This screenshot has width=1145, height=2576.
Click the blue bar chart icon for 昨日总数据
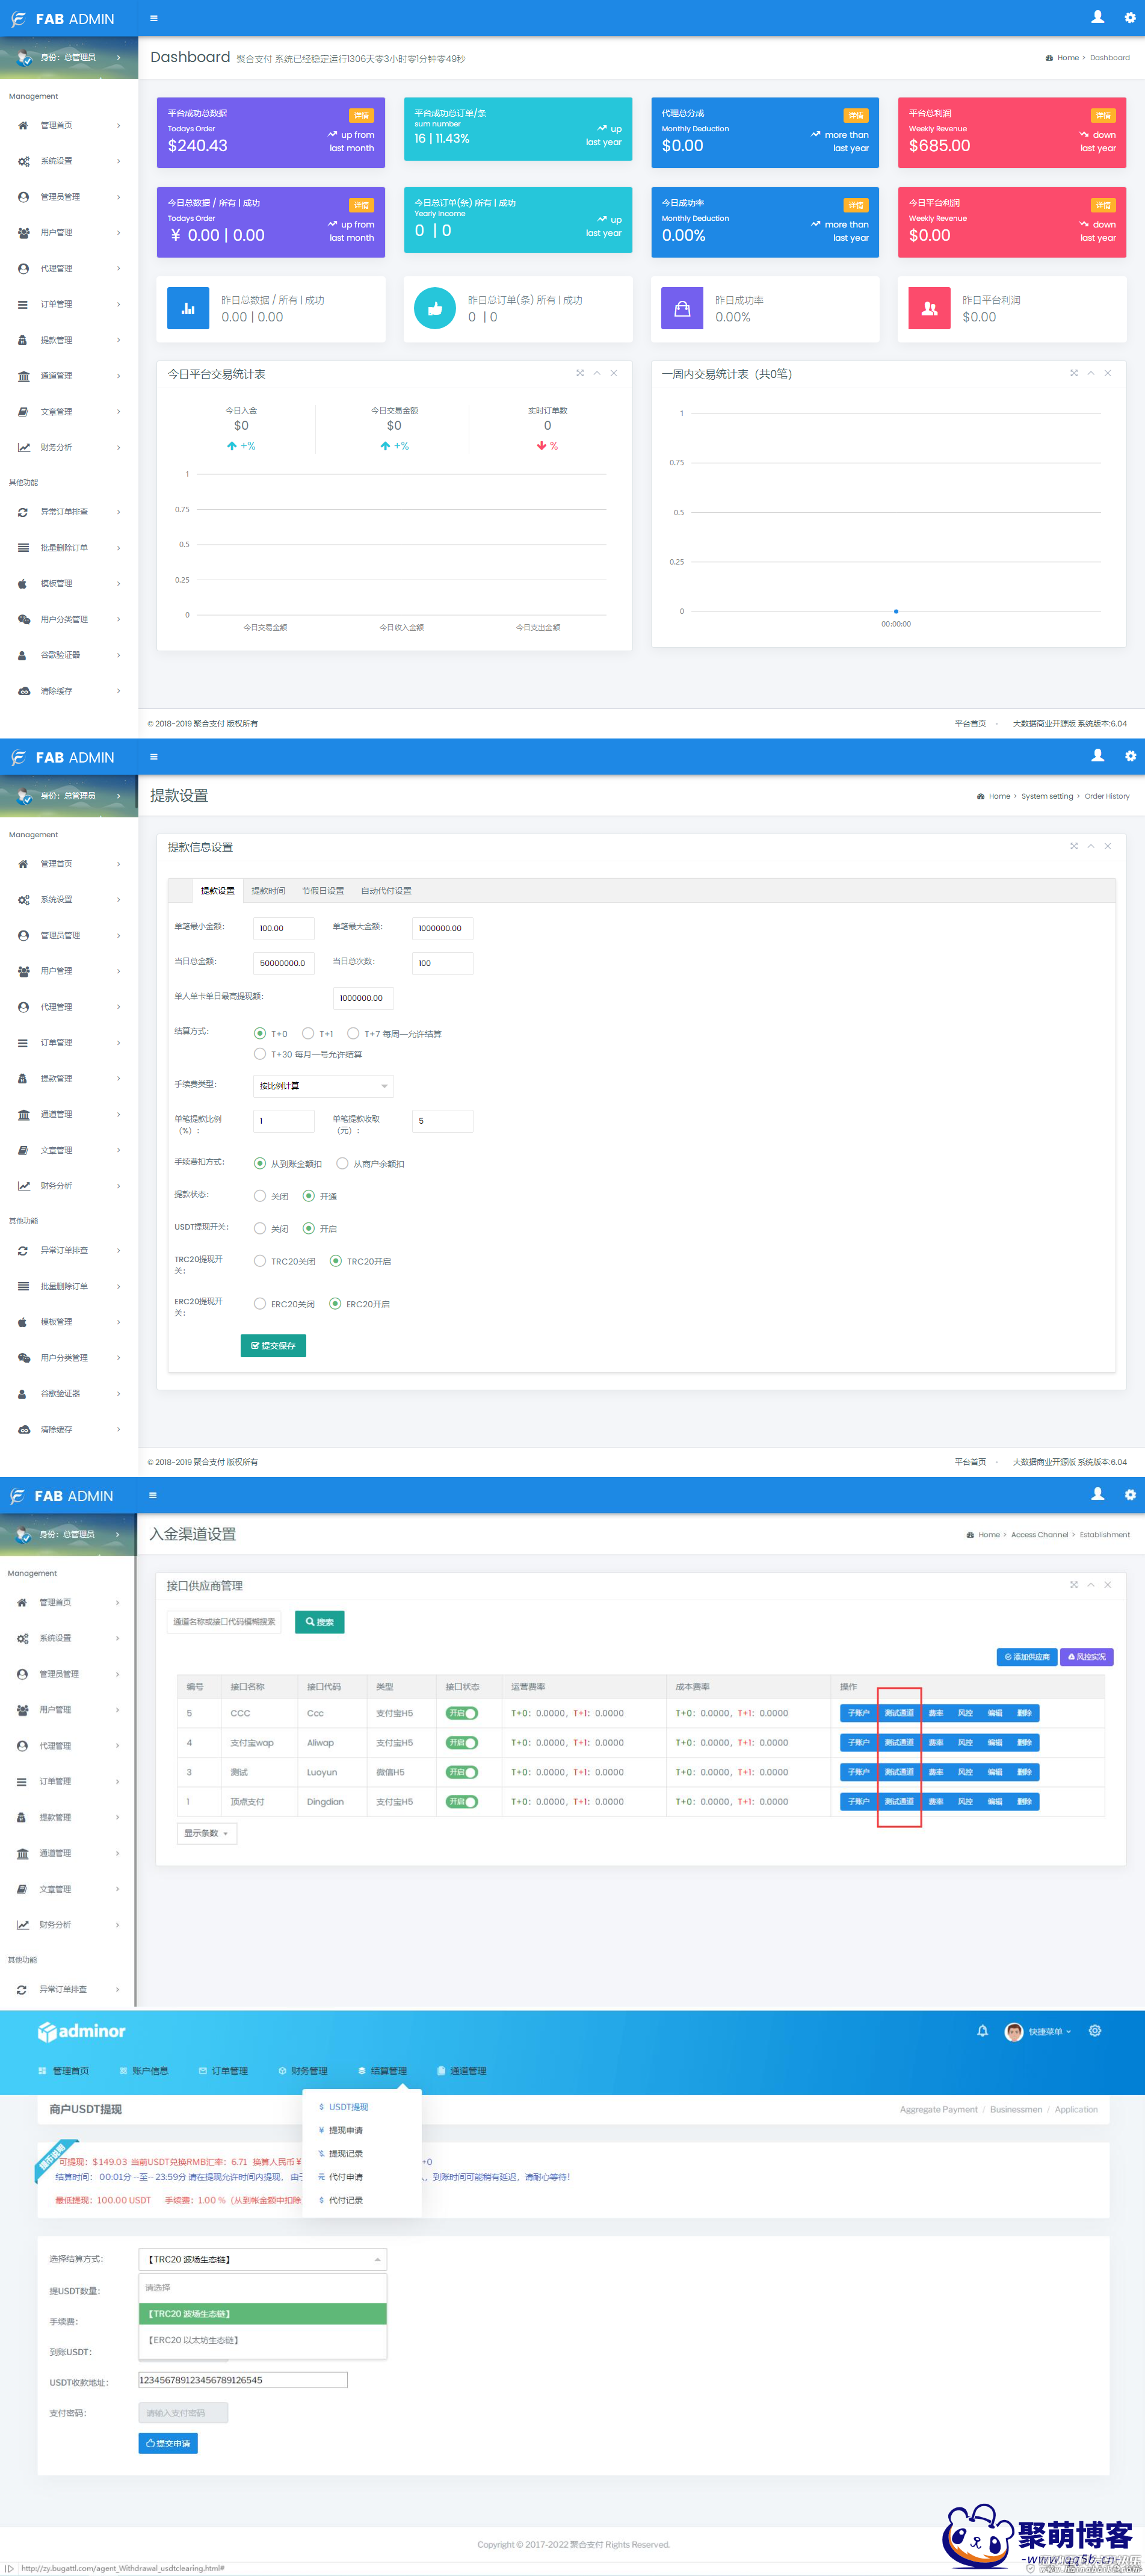[188, 309]
